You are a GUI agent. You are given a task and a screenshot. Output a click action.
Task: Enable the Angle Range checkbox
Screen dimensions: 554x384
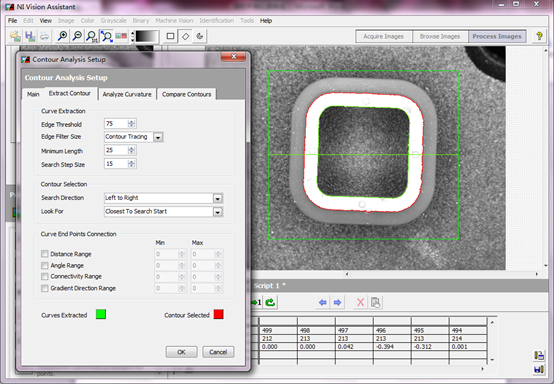[45, 265]
